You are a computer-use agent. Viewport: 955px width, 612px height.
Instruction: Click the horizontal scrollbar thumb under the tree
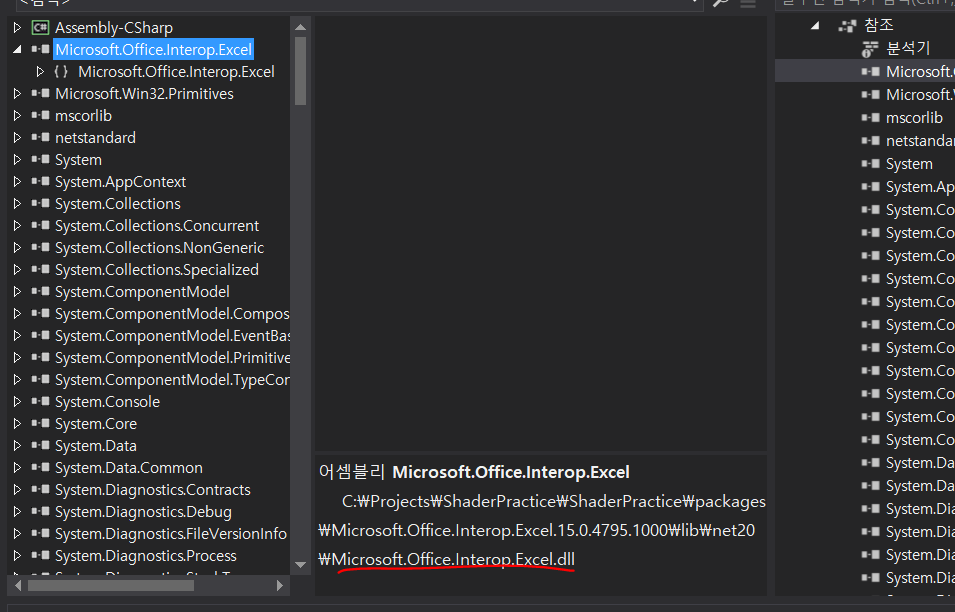pyautogui.click(x=111, y=585)
